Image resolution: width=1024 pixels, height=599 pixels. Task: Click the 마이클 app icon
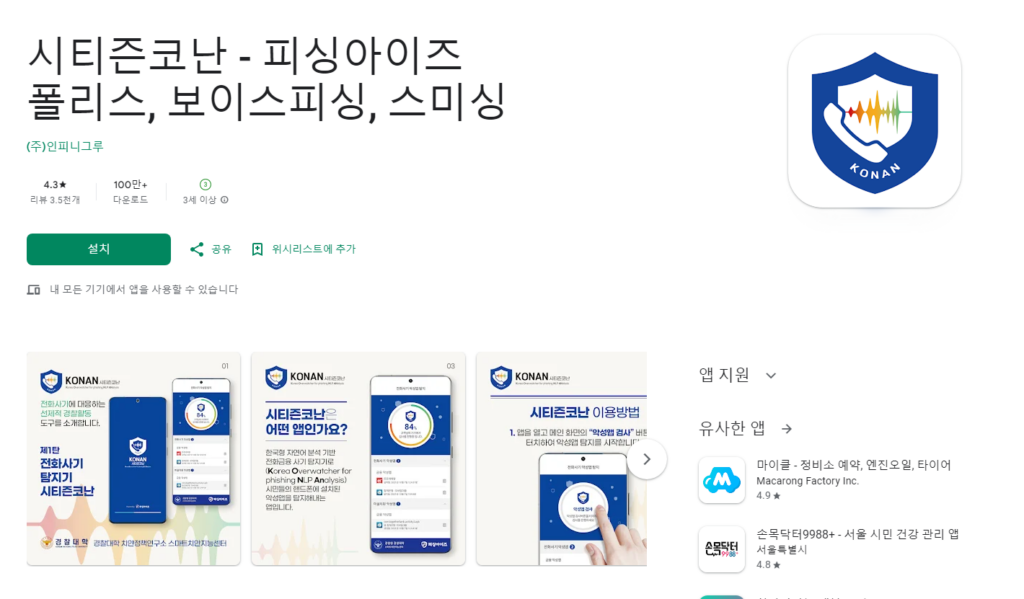tap(722, 480)
